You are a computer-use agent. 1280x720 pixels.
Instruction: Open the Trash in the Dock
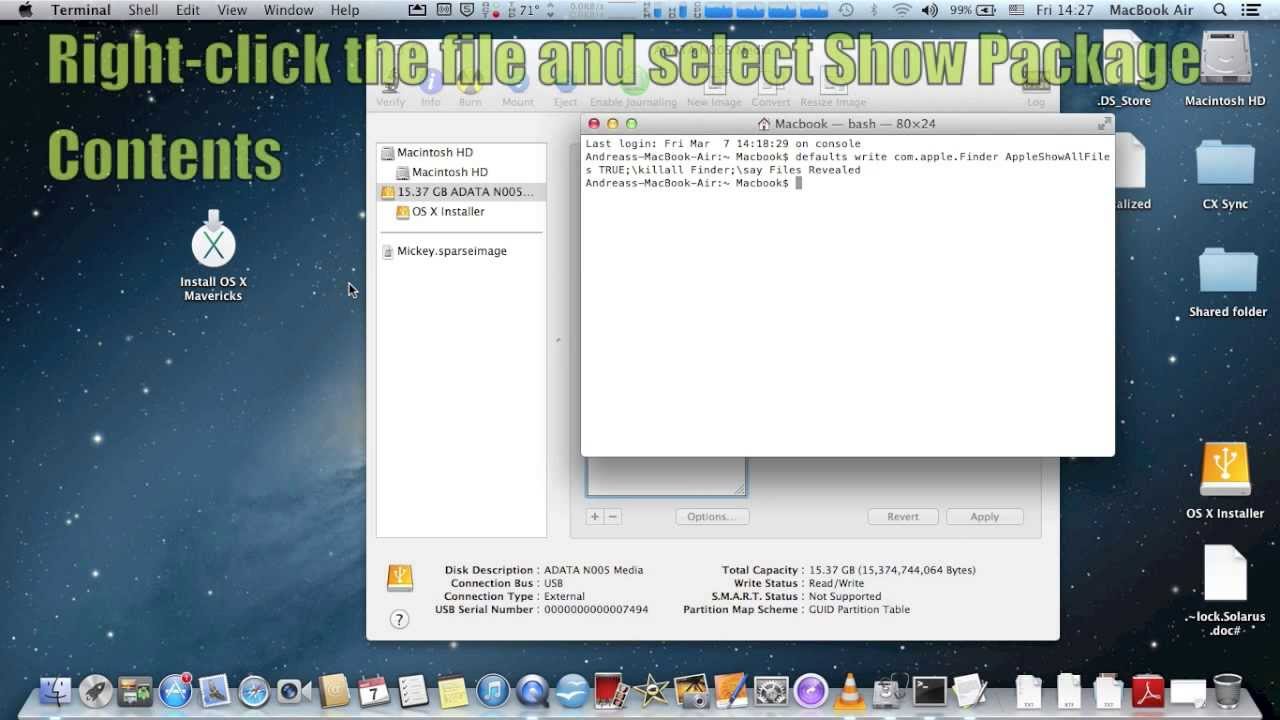point(1227,691)
